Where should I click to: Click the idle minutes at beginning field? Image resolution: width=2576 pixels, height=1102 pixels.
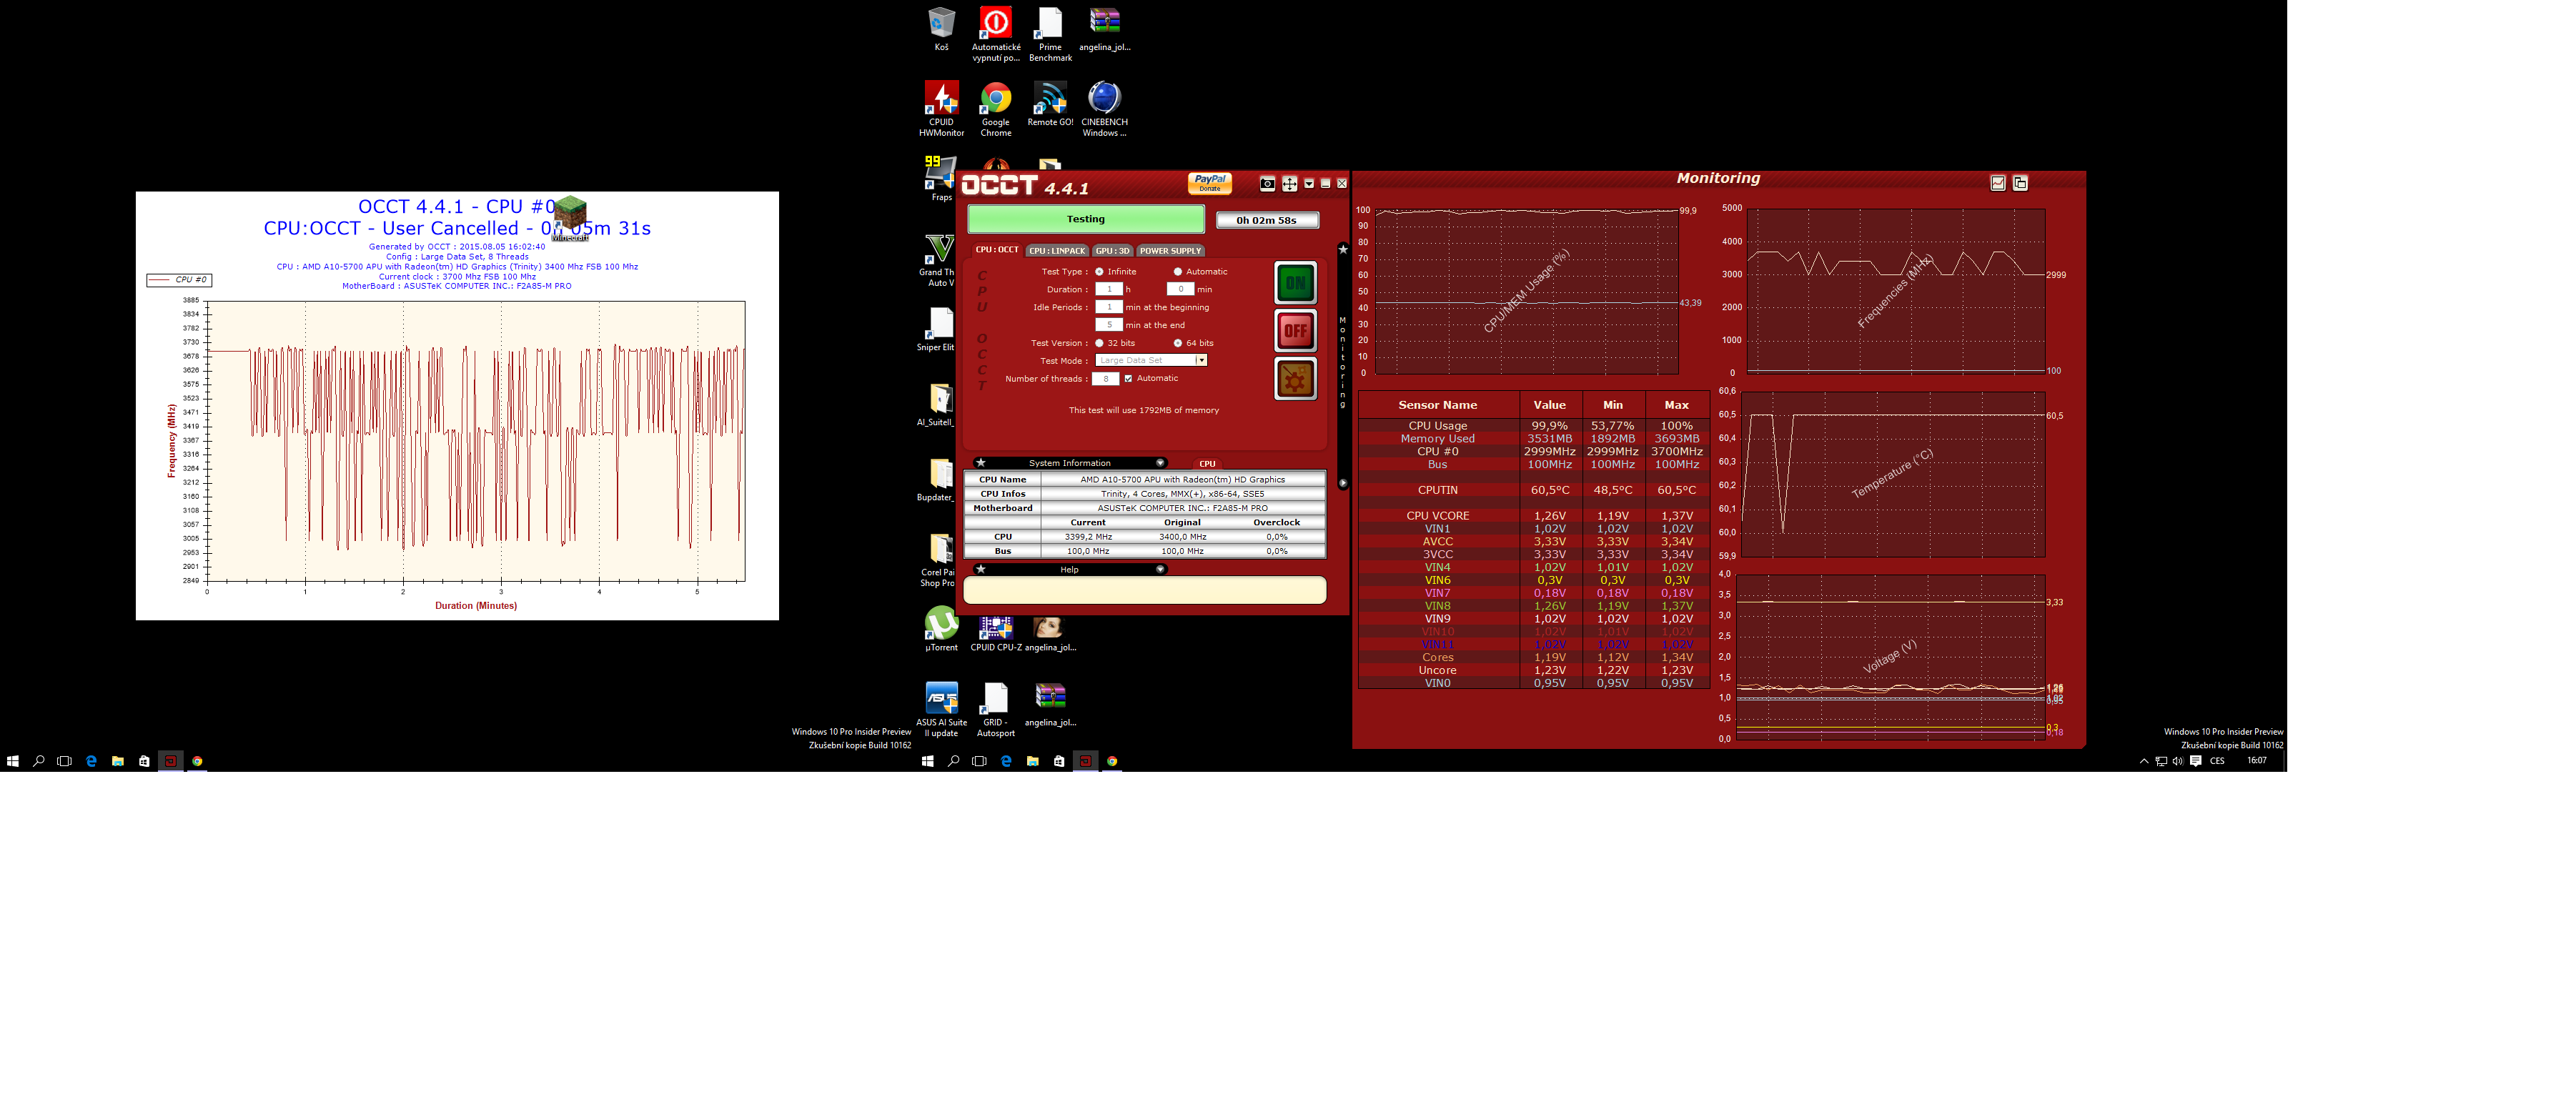point(1109,307)
